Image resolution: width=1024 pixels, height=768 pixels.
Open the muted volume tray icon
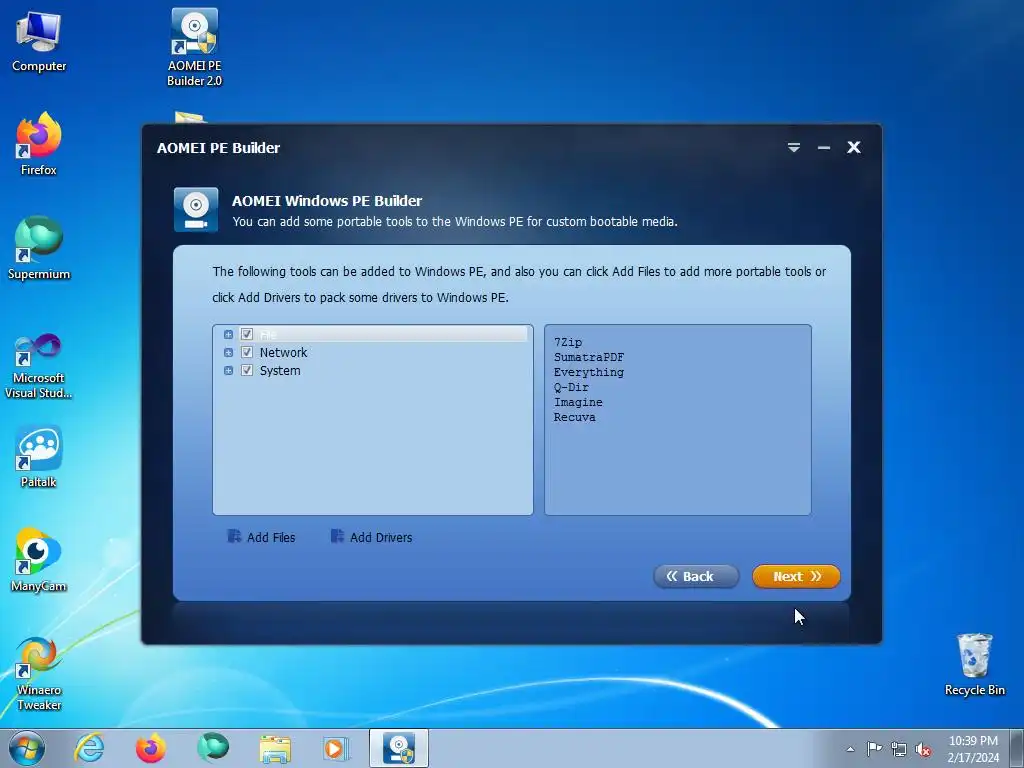(x=923, y=749)
